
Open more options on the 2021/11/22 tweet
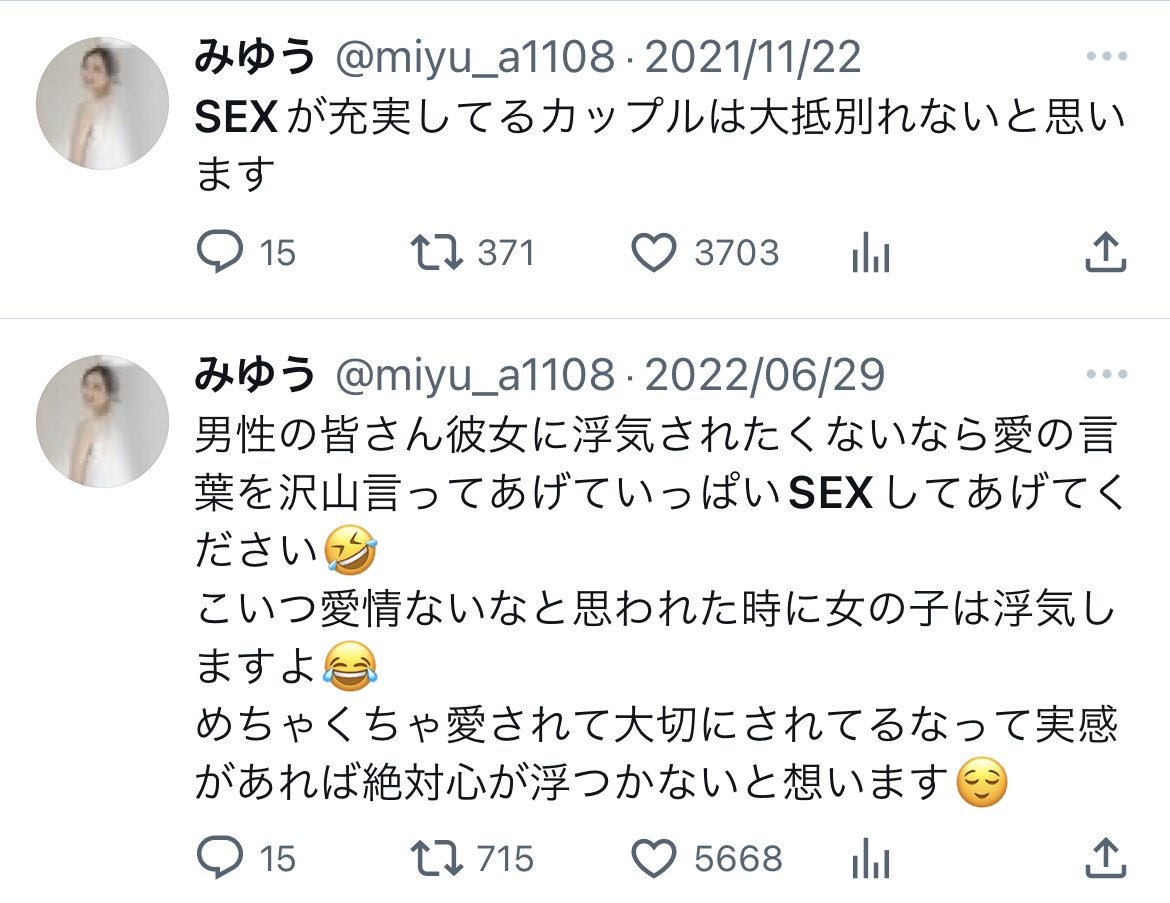[x=1107, y=56]
